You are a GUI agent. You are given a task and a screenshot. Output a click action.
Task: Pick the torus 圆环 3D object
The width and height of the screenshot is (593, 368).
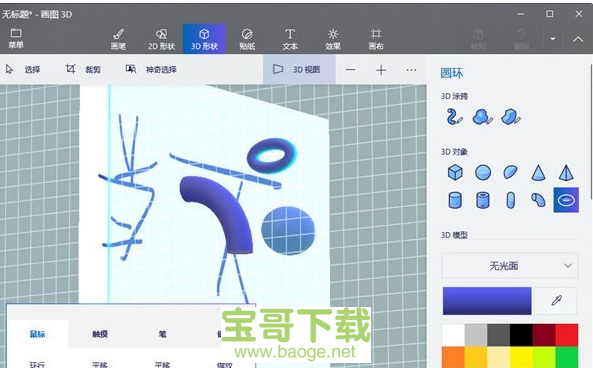(566, 200)
